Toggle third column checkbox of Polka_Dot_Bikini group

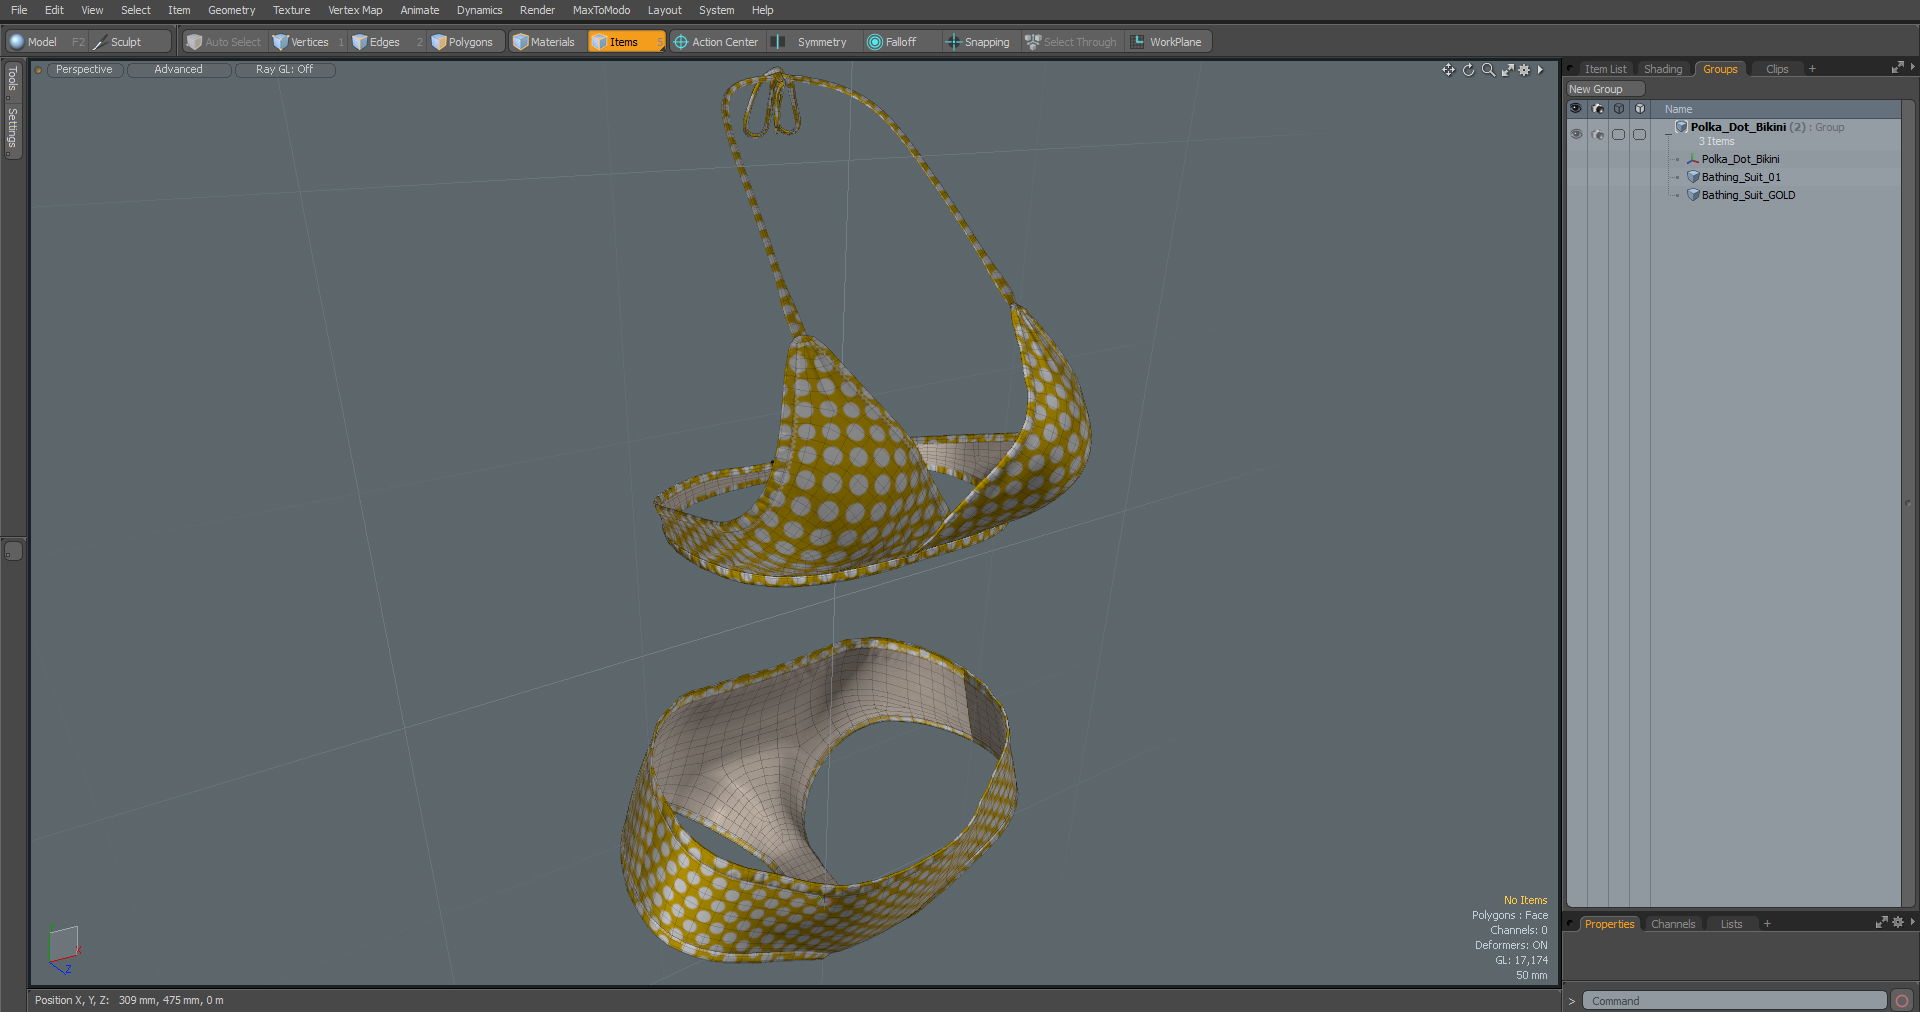(1619, 134)
